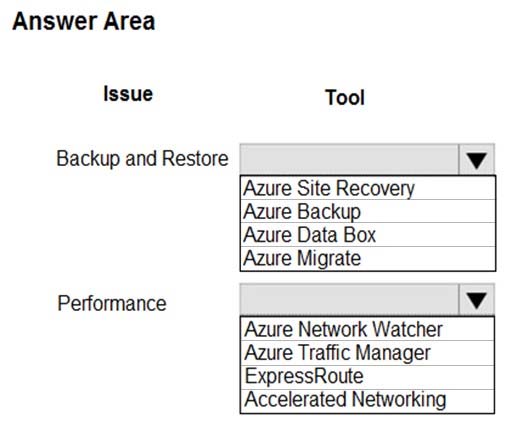Click the Backup and Restore issue label
The width and height of the screenshot is (506, 422).
pyautogui.click(x=142, y=159)
